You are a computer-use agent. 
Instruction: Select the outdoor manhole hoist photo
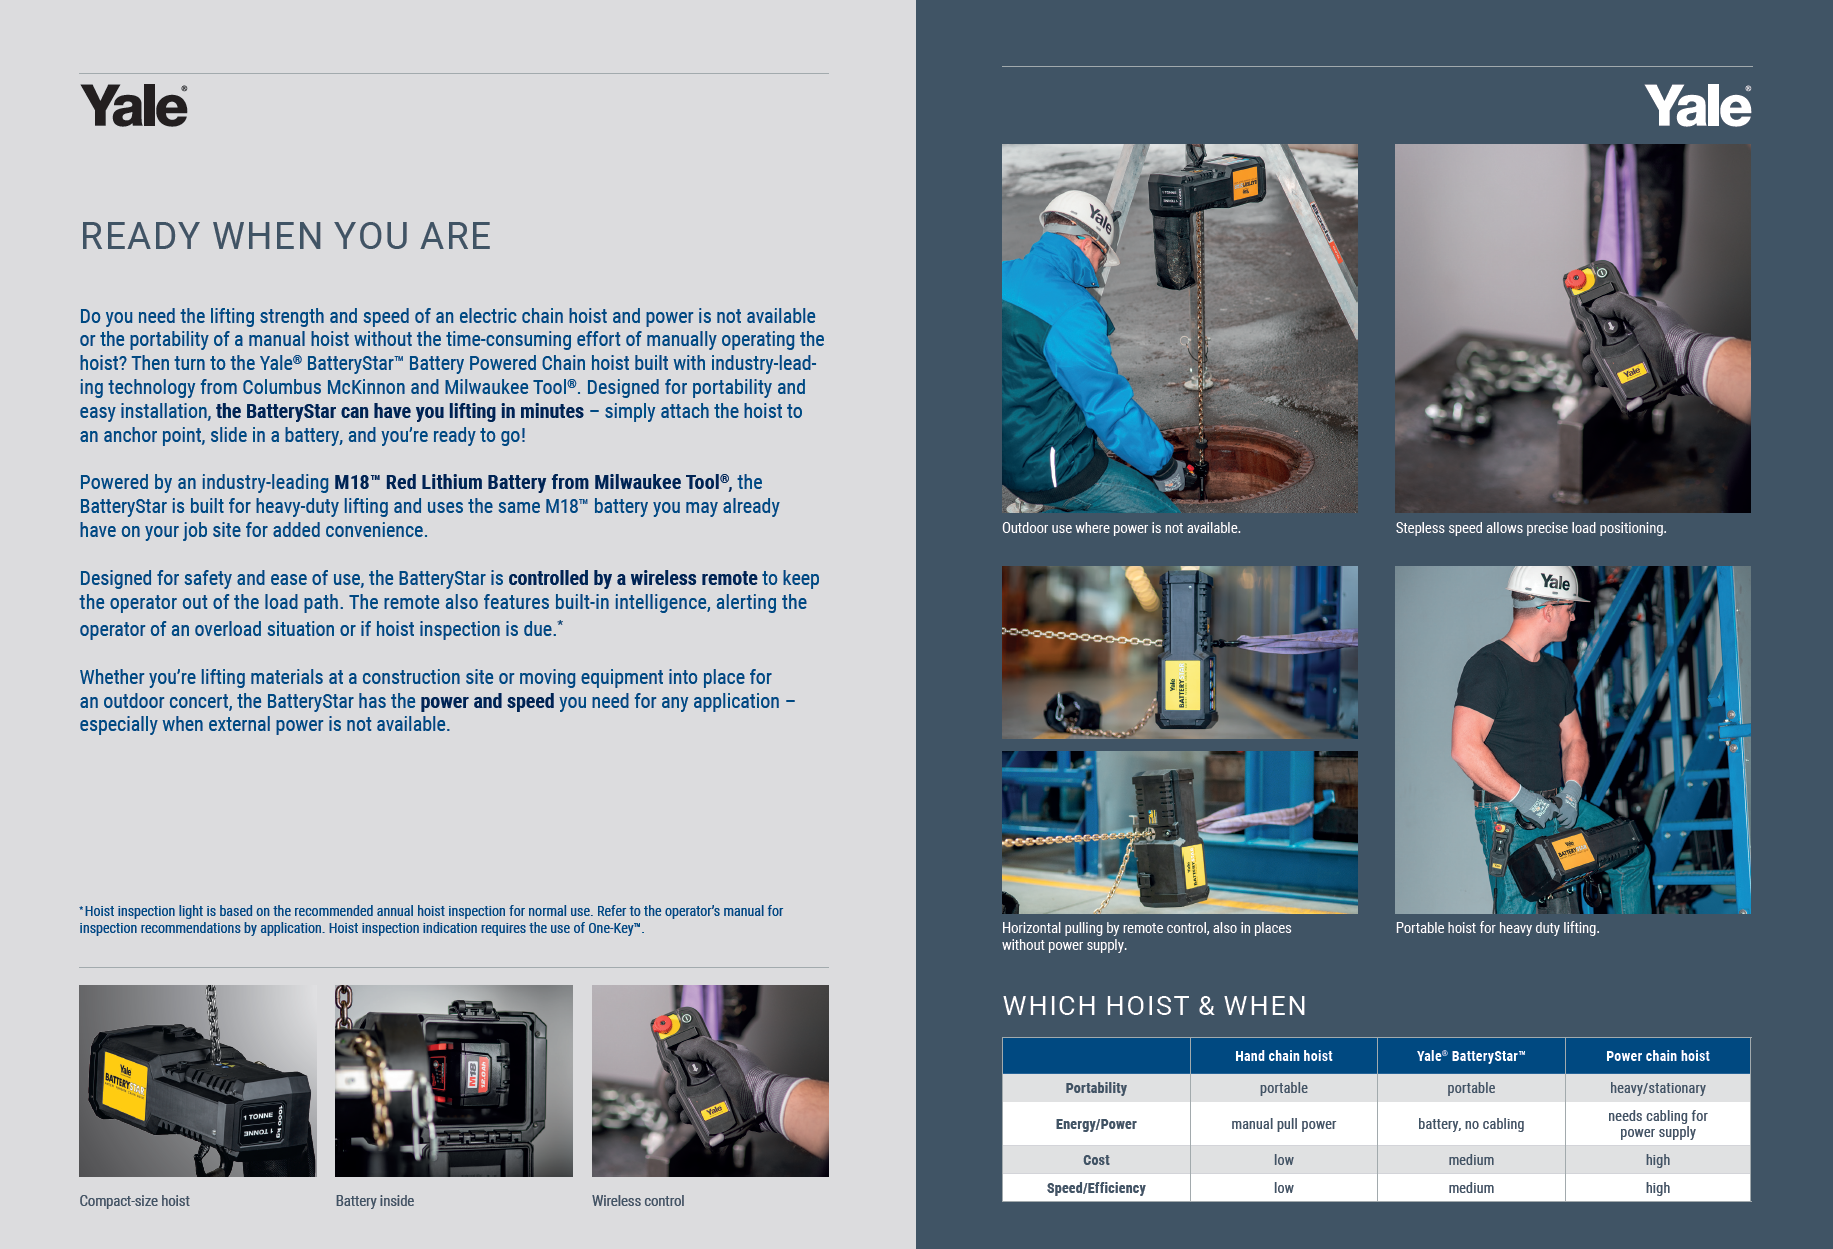point(1180,328)
